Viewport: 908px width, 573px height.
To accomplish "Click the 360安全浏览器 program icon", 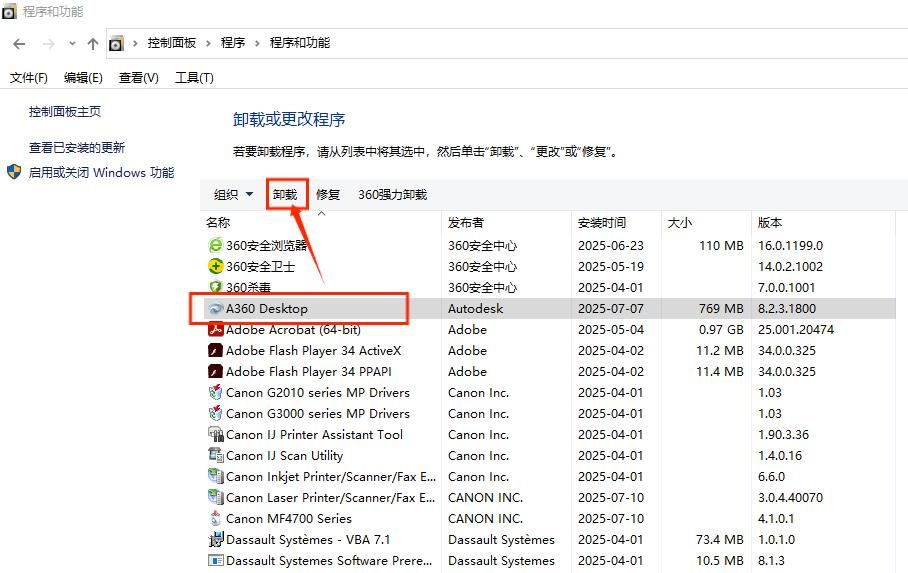I will [x=215, y=245].
